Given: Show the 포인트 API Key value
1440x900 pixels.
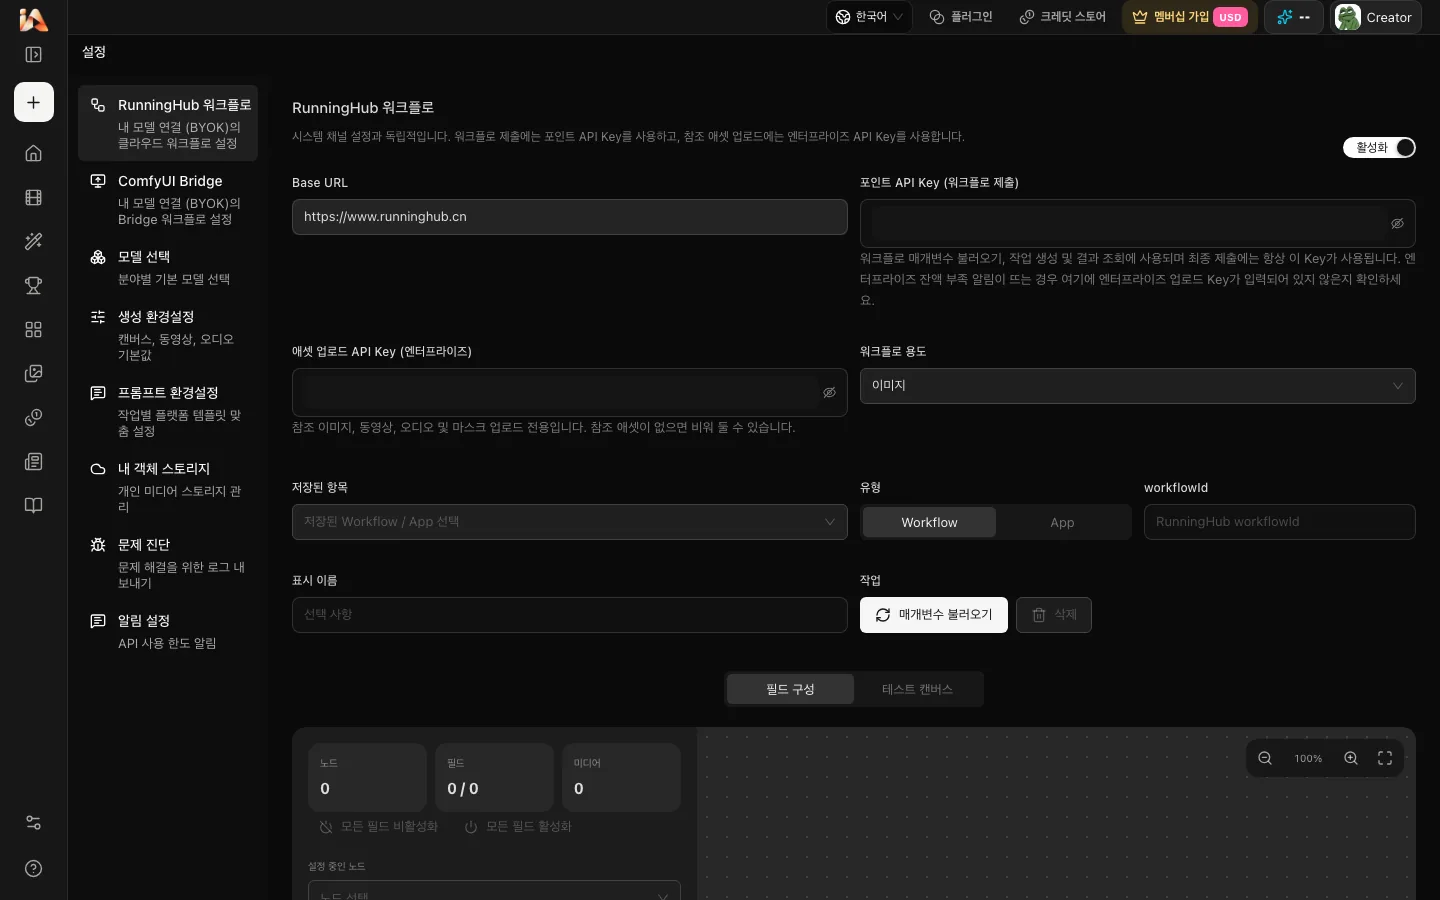Looking at the screenshot, I should (x=1397, y=224).
